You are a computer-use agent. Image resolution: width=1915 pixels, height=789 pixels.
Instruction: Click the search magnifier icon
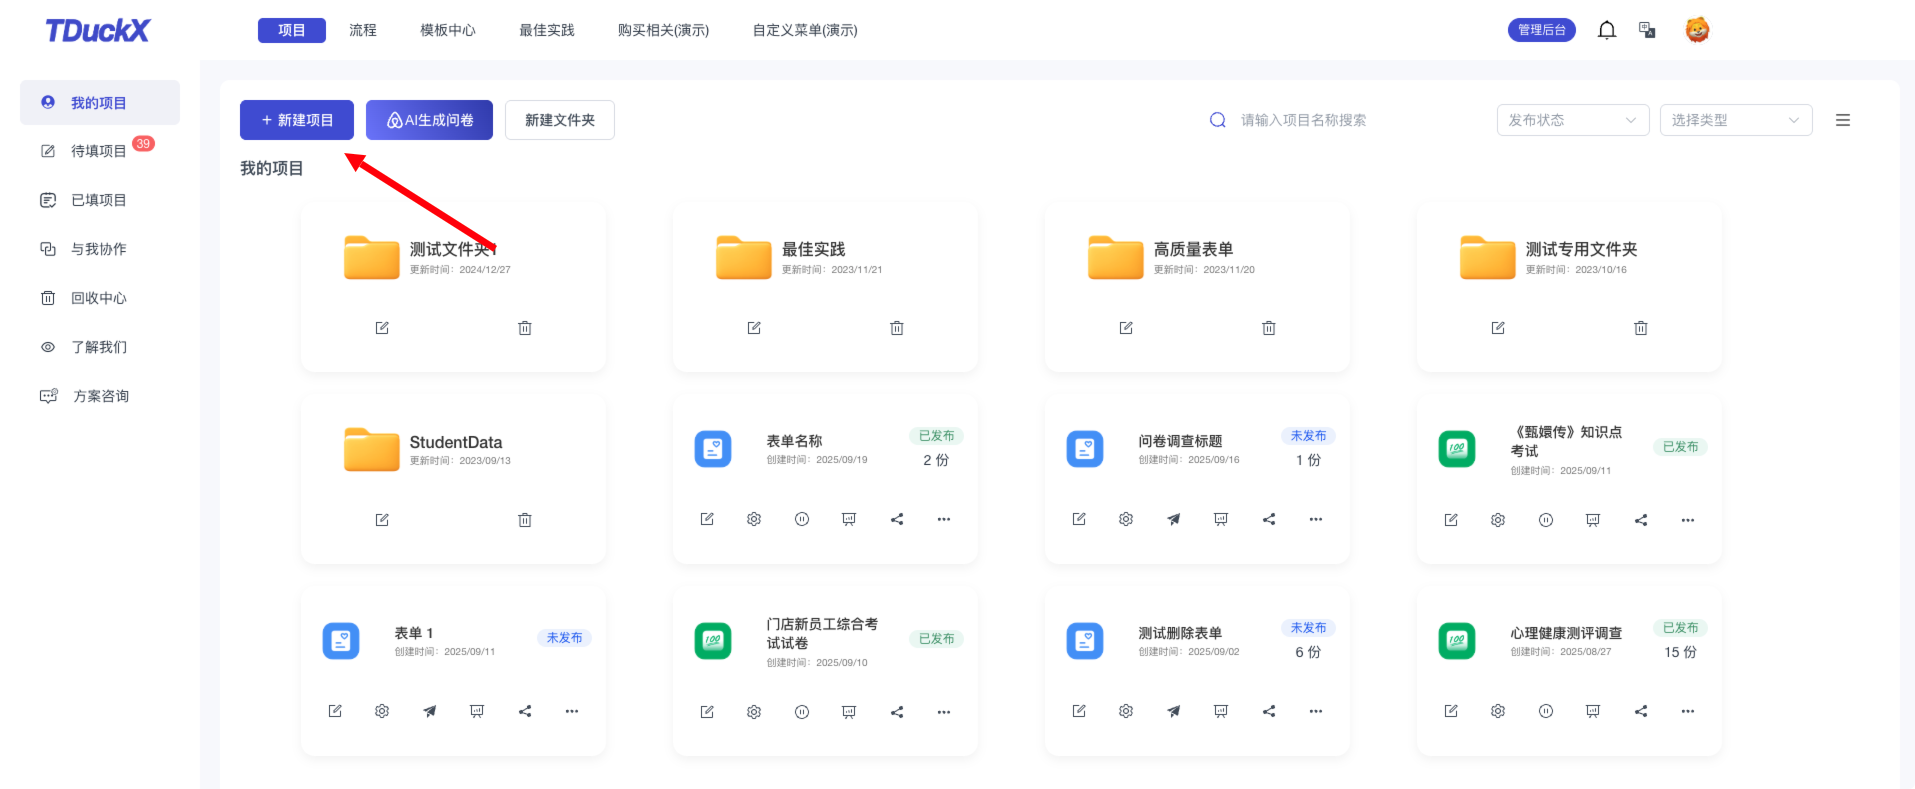(x=1218, y=120)
